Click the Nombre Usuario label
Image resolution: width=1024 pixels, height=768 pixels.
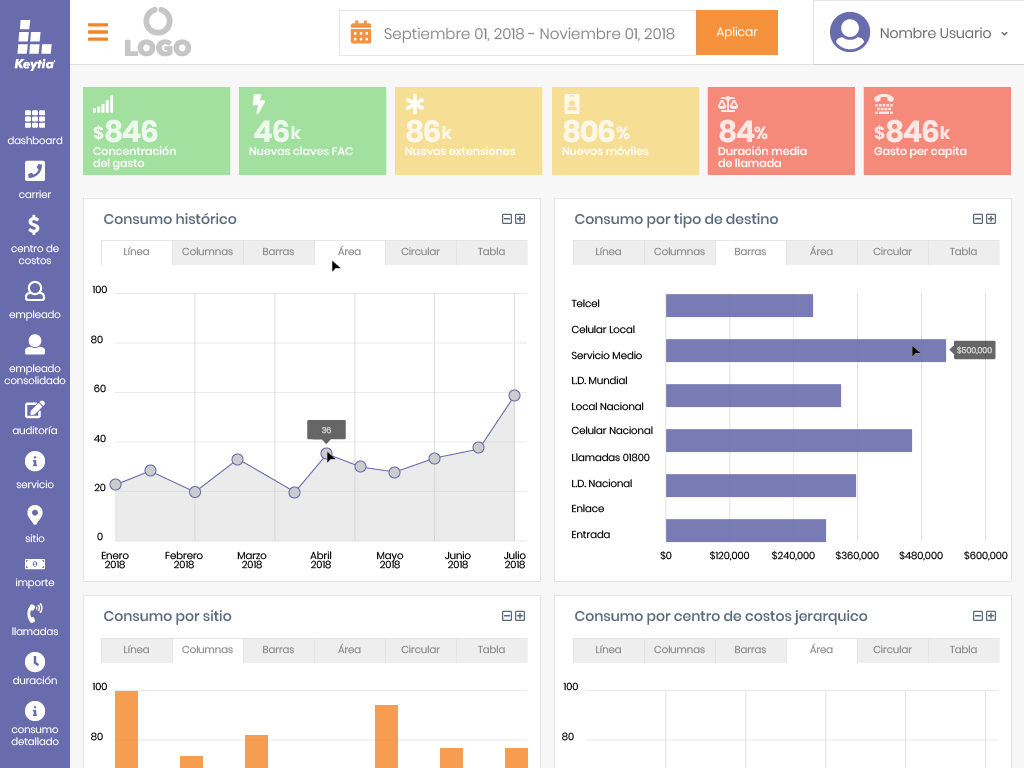coord(935,33)
